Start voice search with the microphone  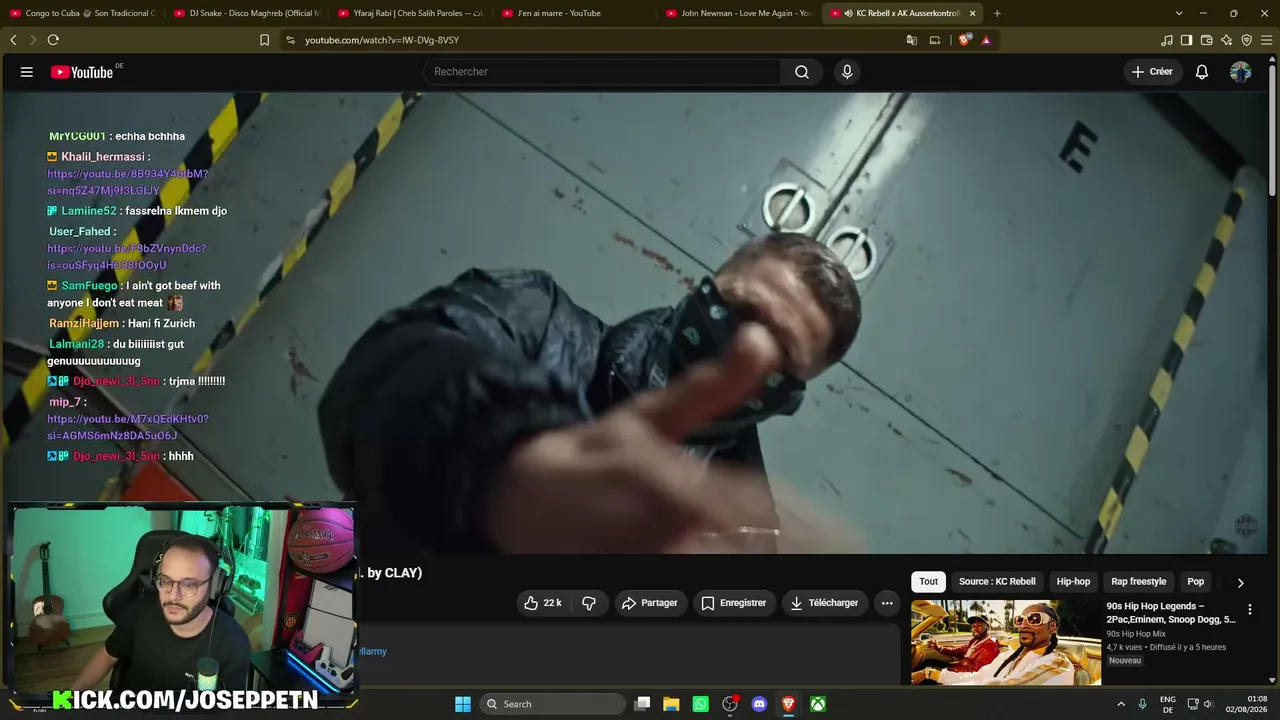click(x=847, y=72)
